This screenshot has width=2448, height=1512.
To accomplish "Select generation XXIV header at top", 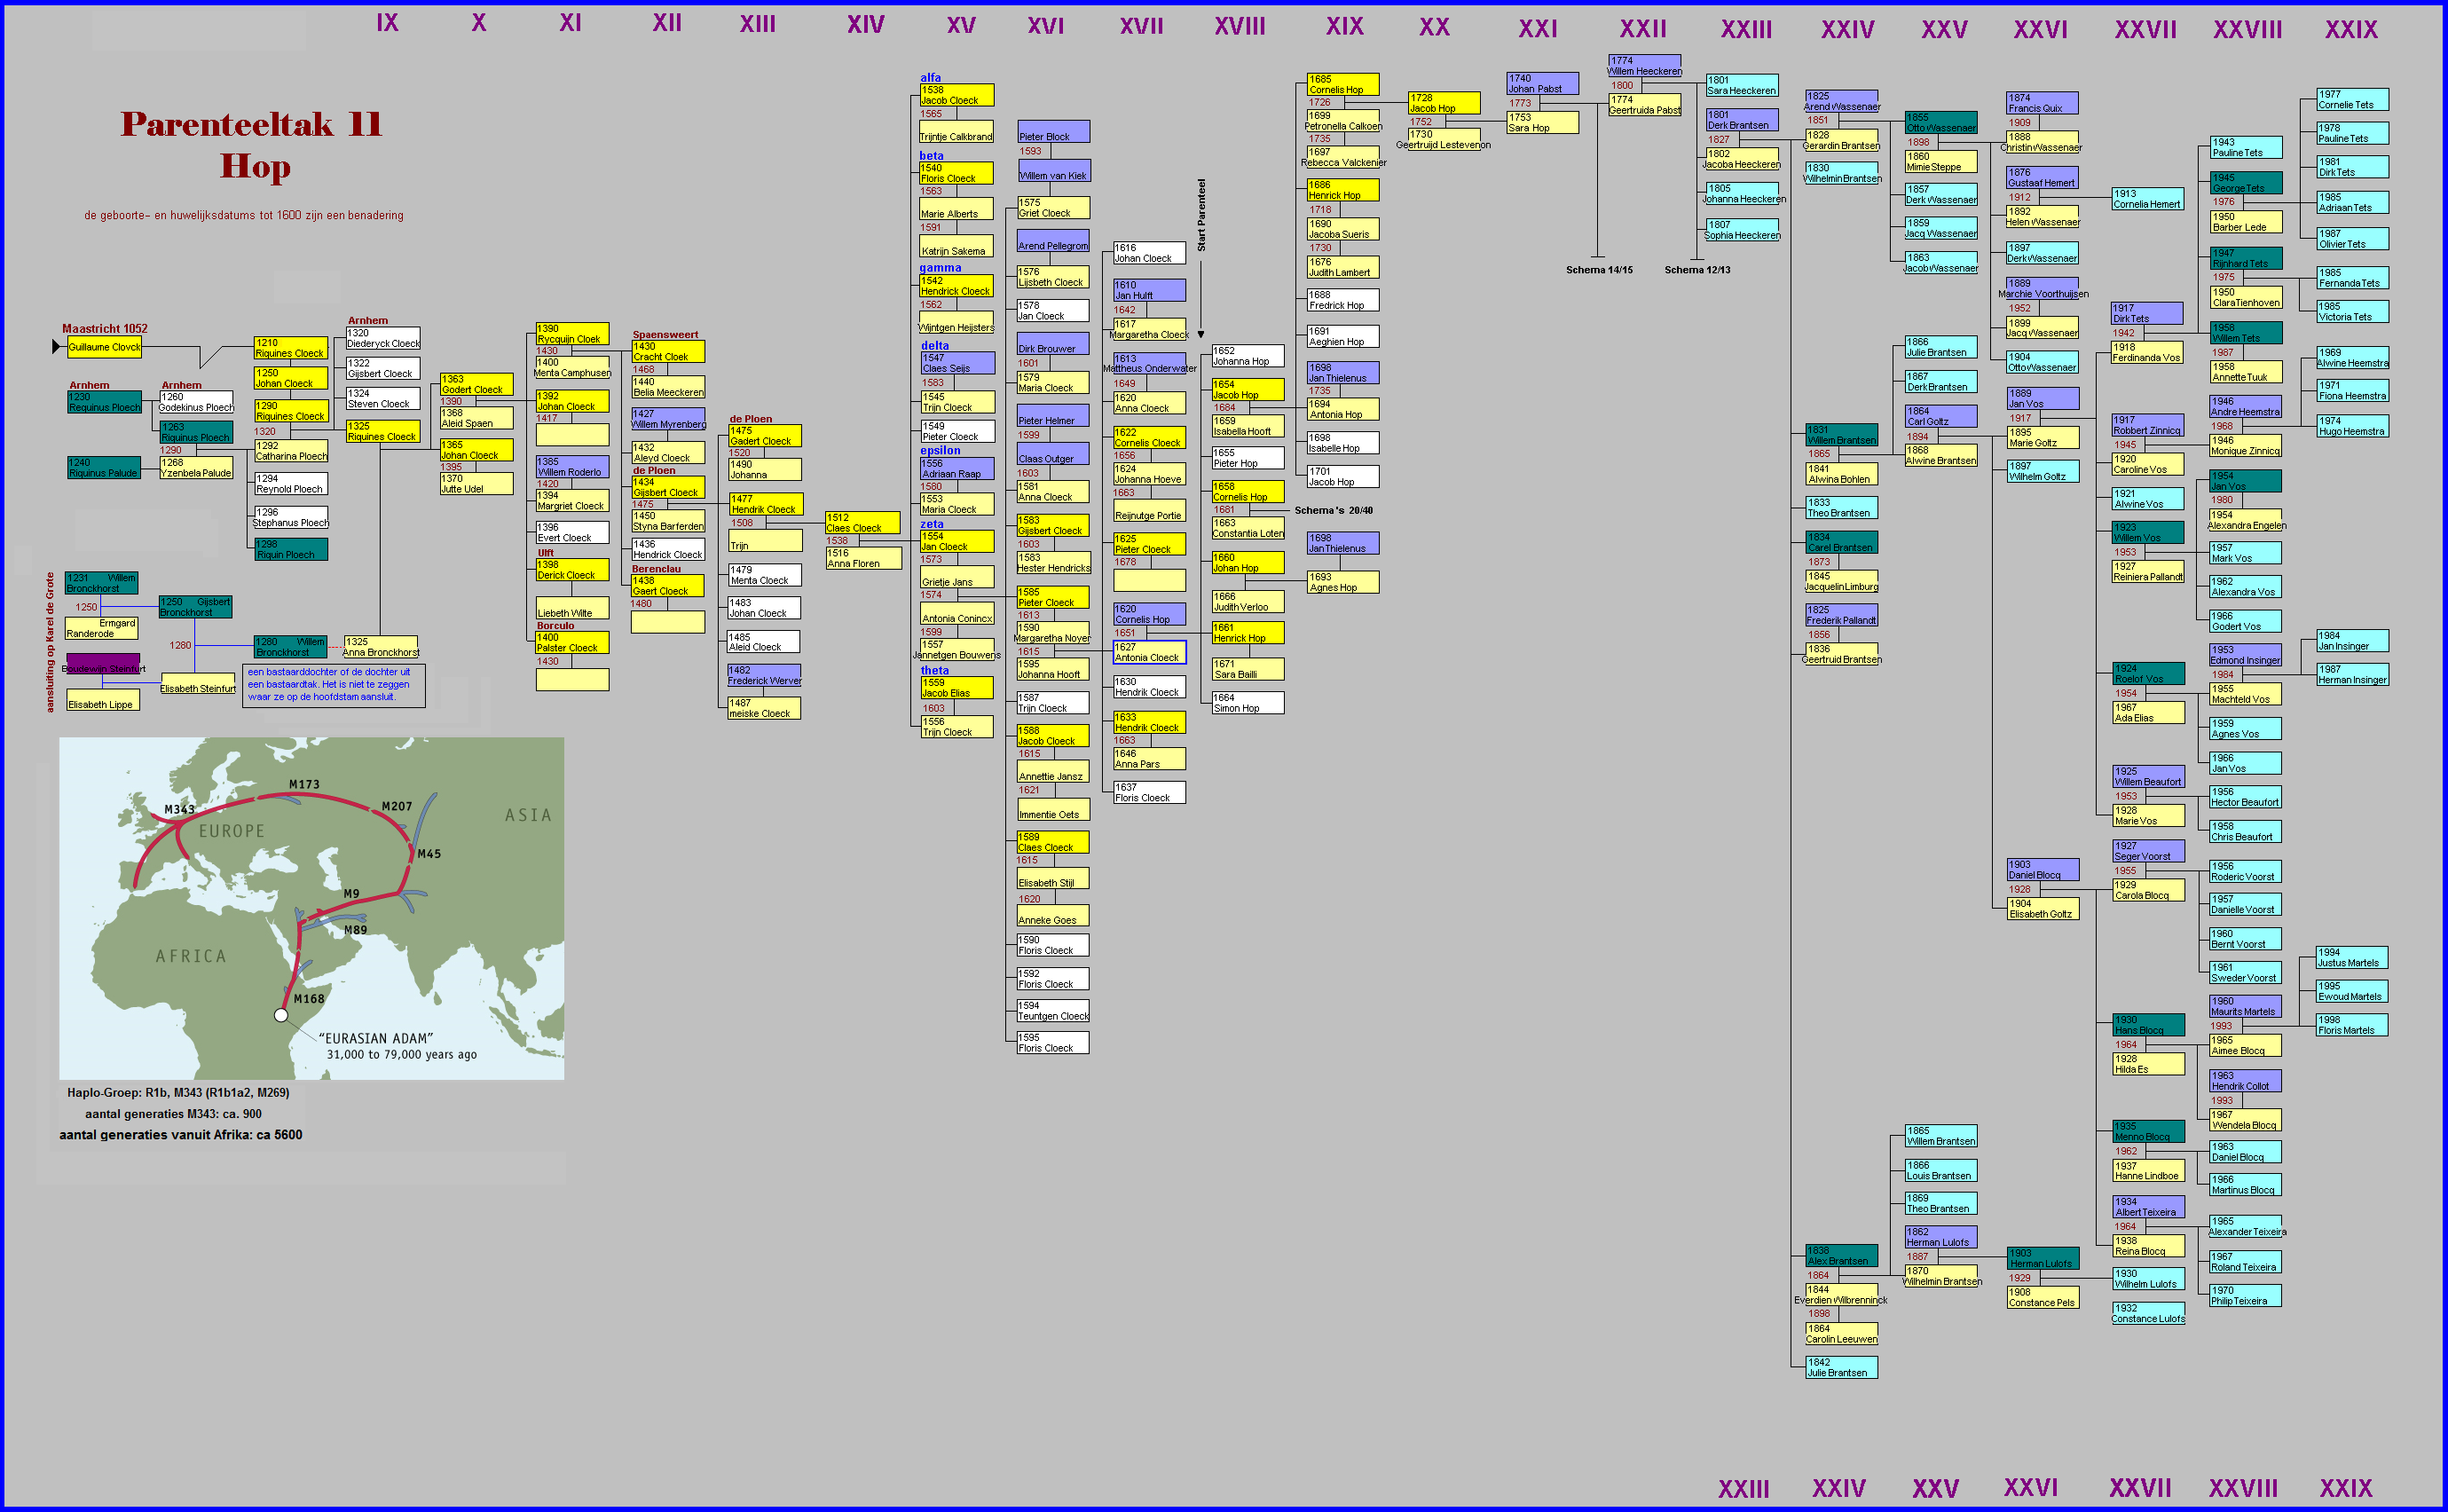I will [x=1847, y=29].
